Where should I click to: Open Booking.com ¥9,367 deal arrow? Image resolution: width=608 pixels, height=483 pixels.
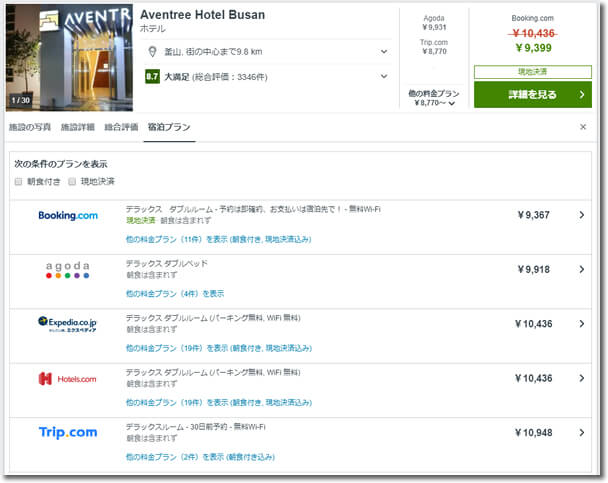(582, 215)
